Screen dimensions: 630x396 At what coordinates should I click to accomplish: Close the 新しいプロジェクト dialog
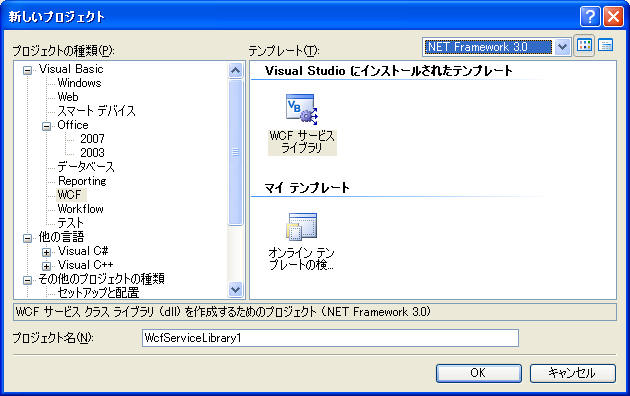613,16
